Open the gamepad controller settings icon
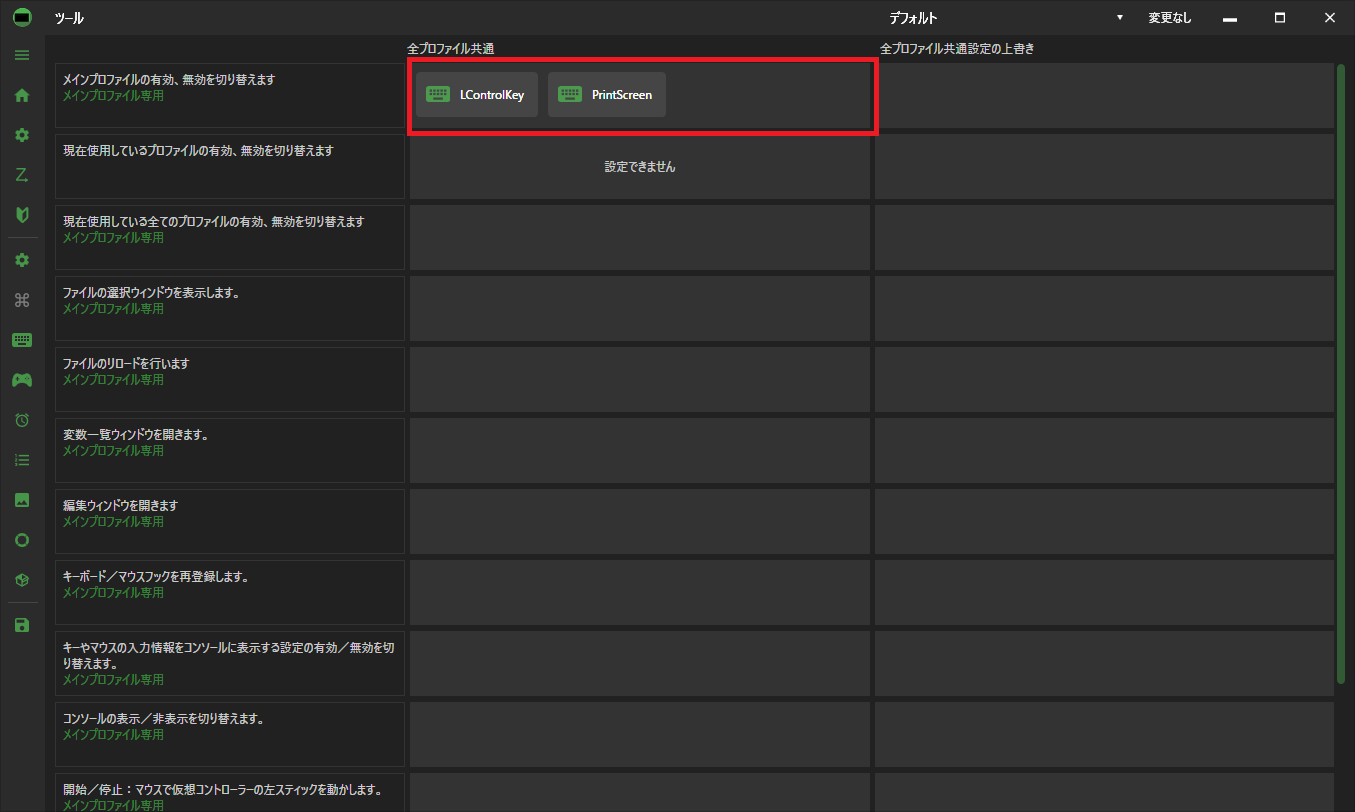 click(x=22, y=380)
